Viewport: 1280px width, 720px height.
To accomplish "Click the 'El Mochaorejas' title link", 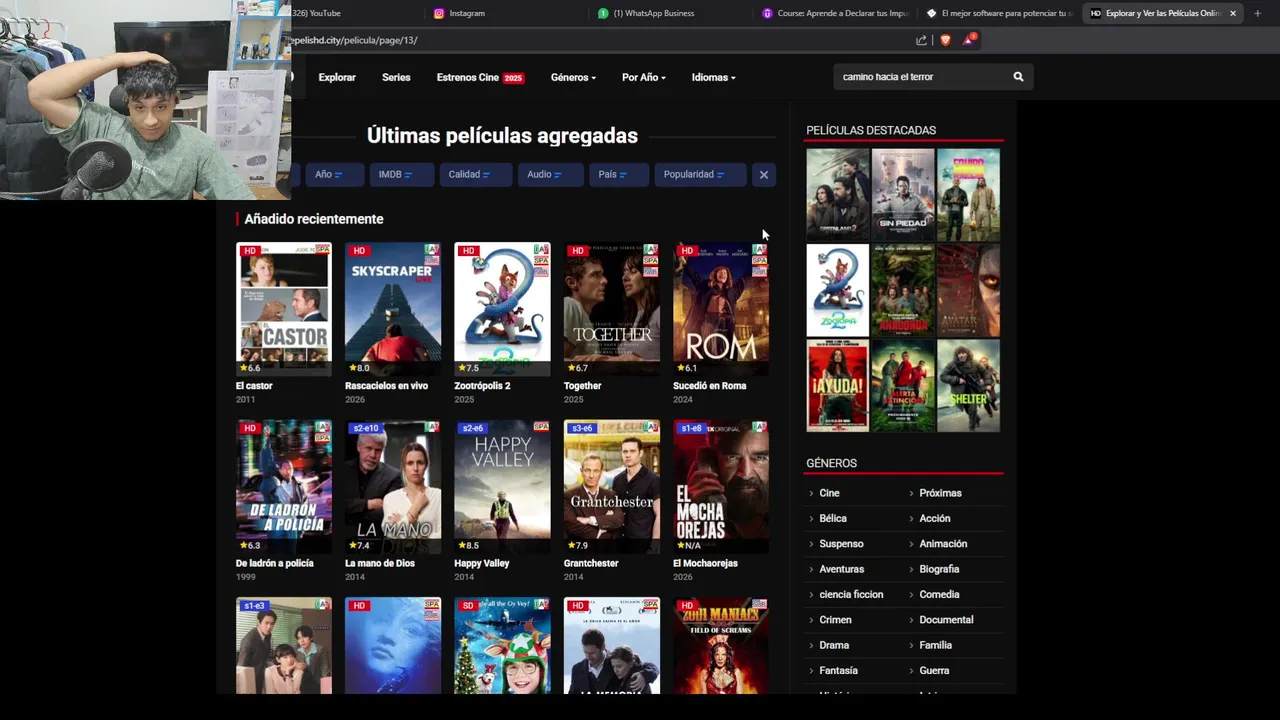I will point(705,564).
